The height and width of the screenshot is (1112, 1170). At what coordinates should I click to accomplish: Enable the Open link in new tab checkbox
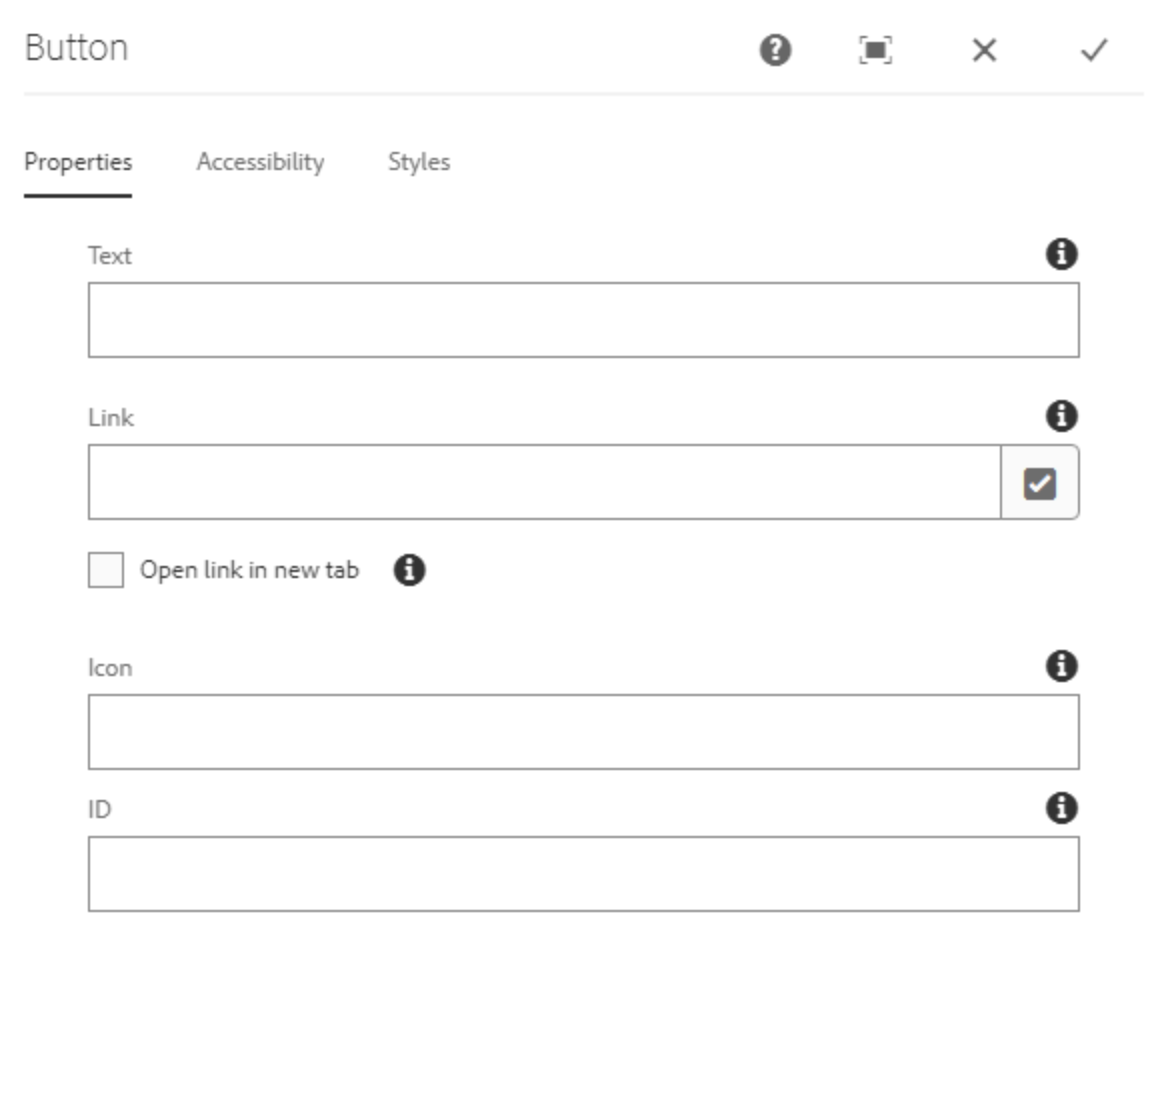106,570
